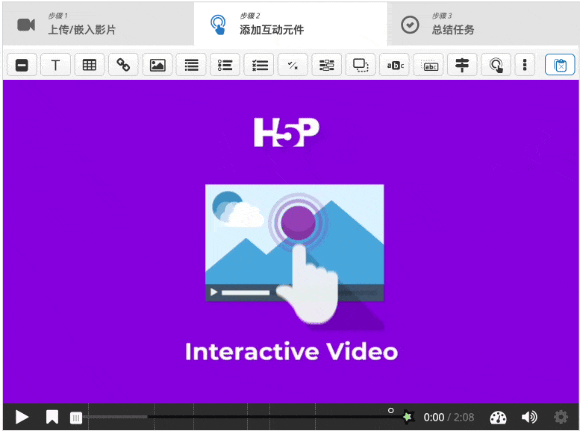
Task: Click the green star endscreen marker
Action: tap(407, 417)
